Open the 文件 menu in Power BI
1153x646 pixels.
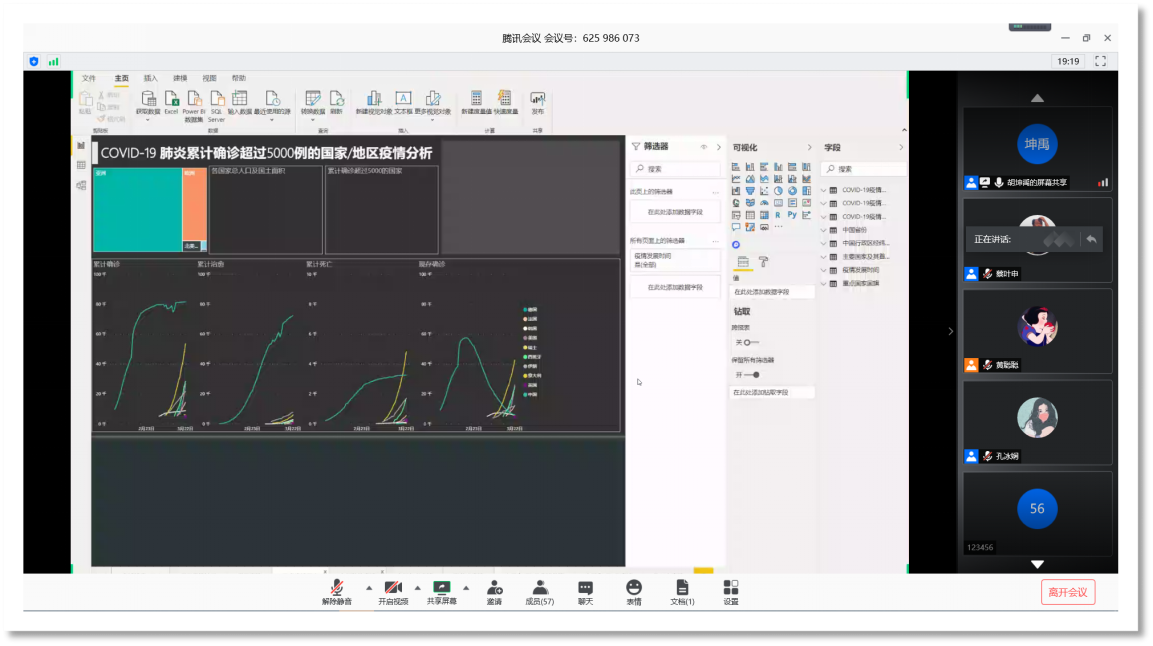89,78
